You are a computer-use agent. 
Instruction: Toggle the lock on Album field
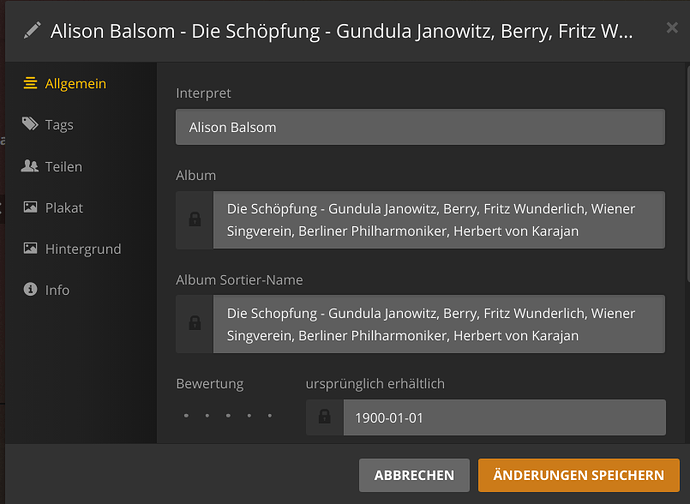click(x=194, y=220)
